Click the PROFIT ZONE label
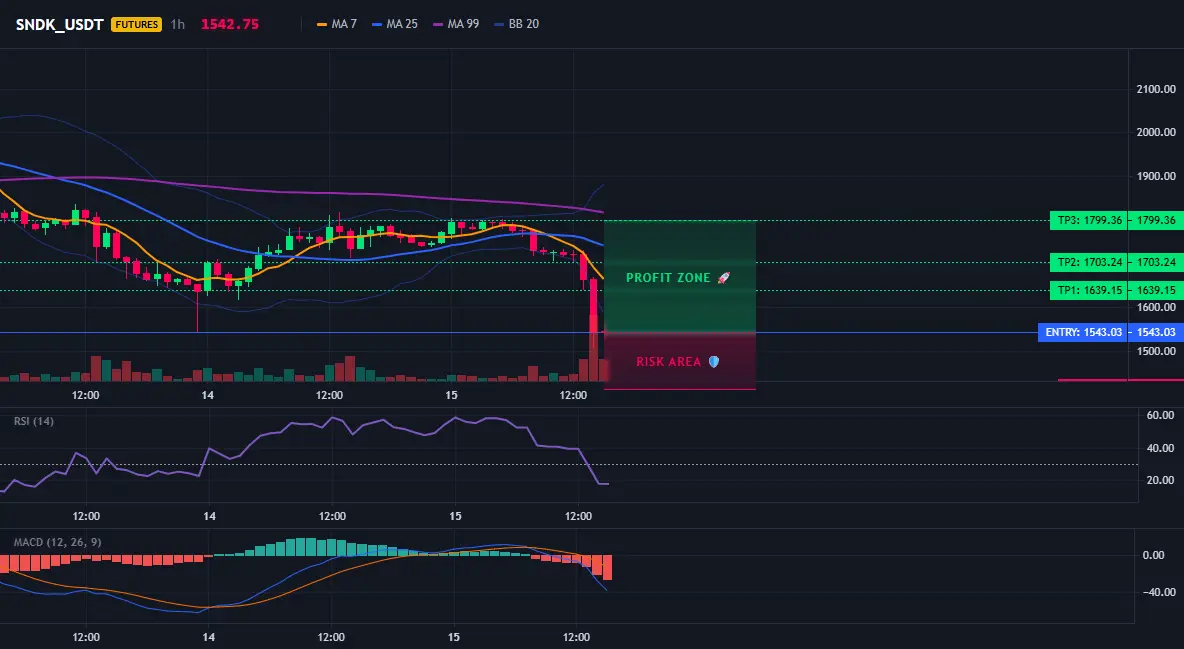Viewport: 1184px width, 649px height. [668, 278]
